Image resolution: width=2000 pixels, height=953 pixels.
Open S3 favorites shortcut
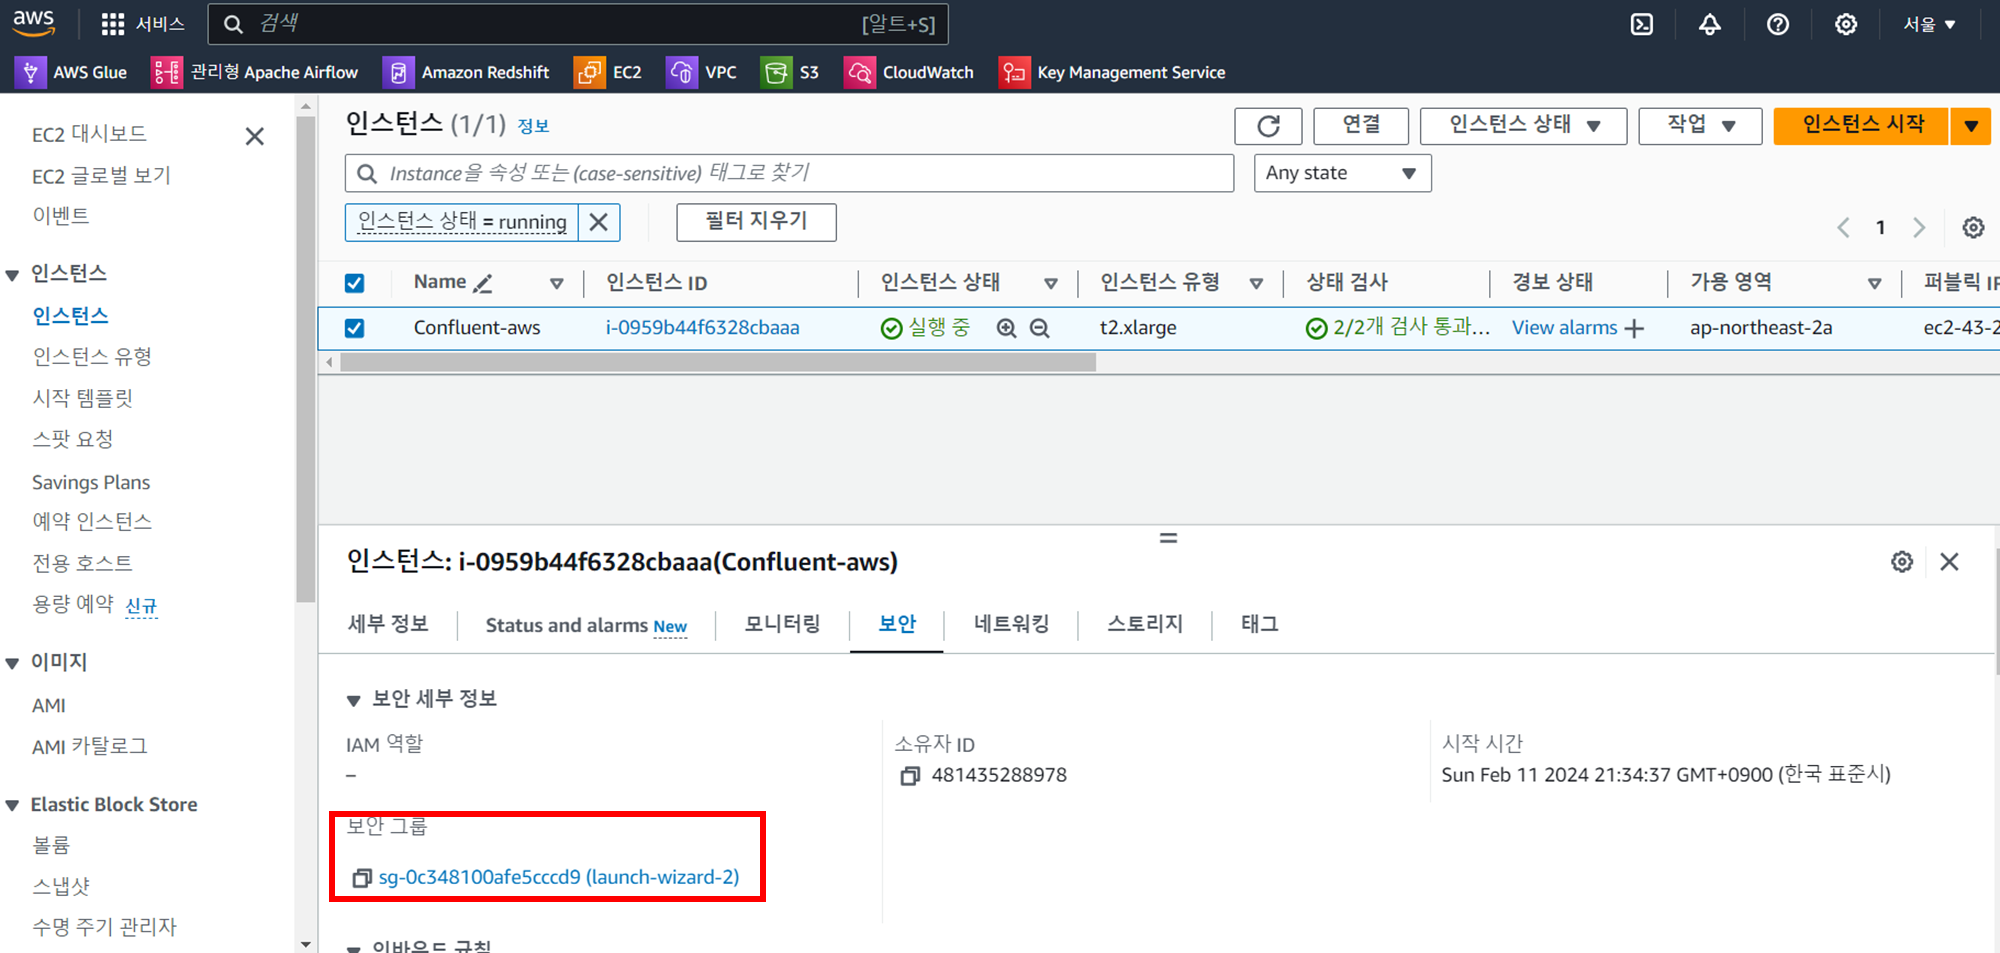790,72
